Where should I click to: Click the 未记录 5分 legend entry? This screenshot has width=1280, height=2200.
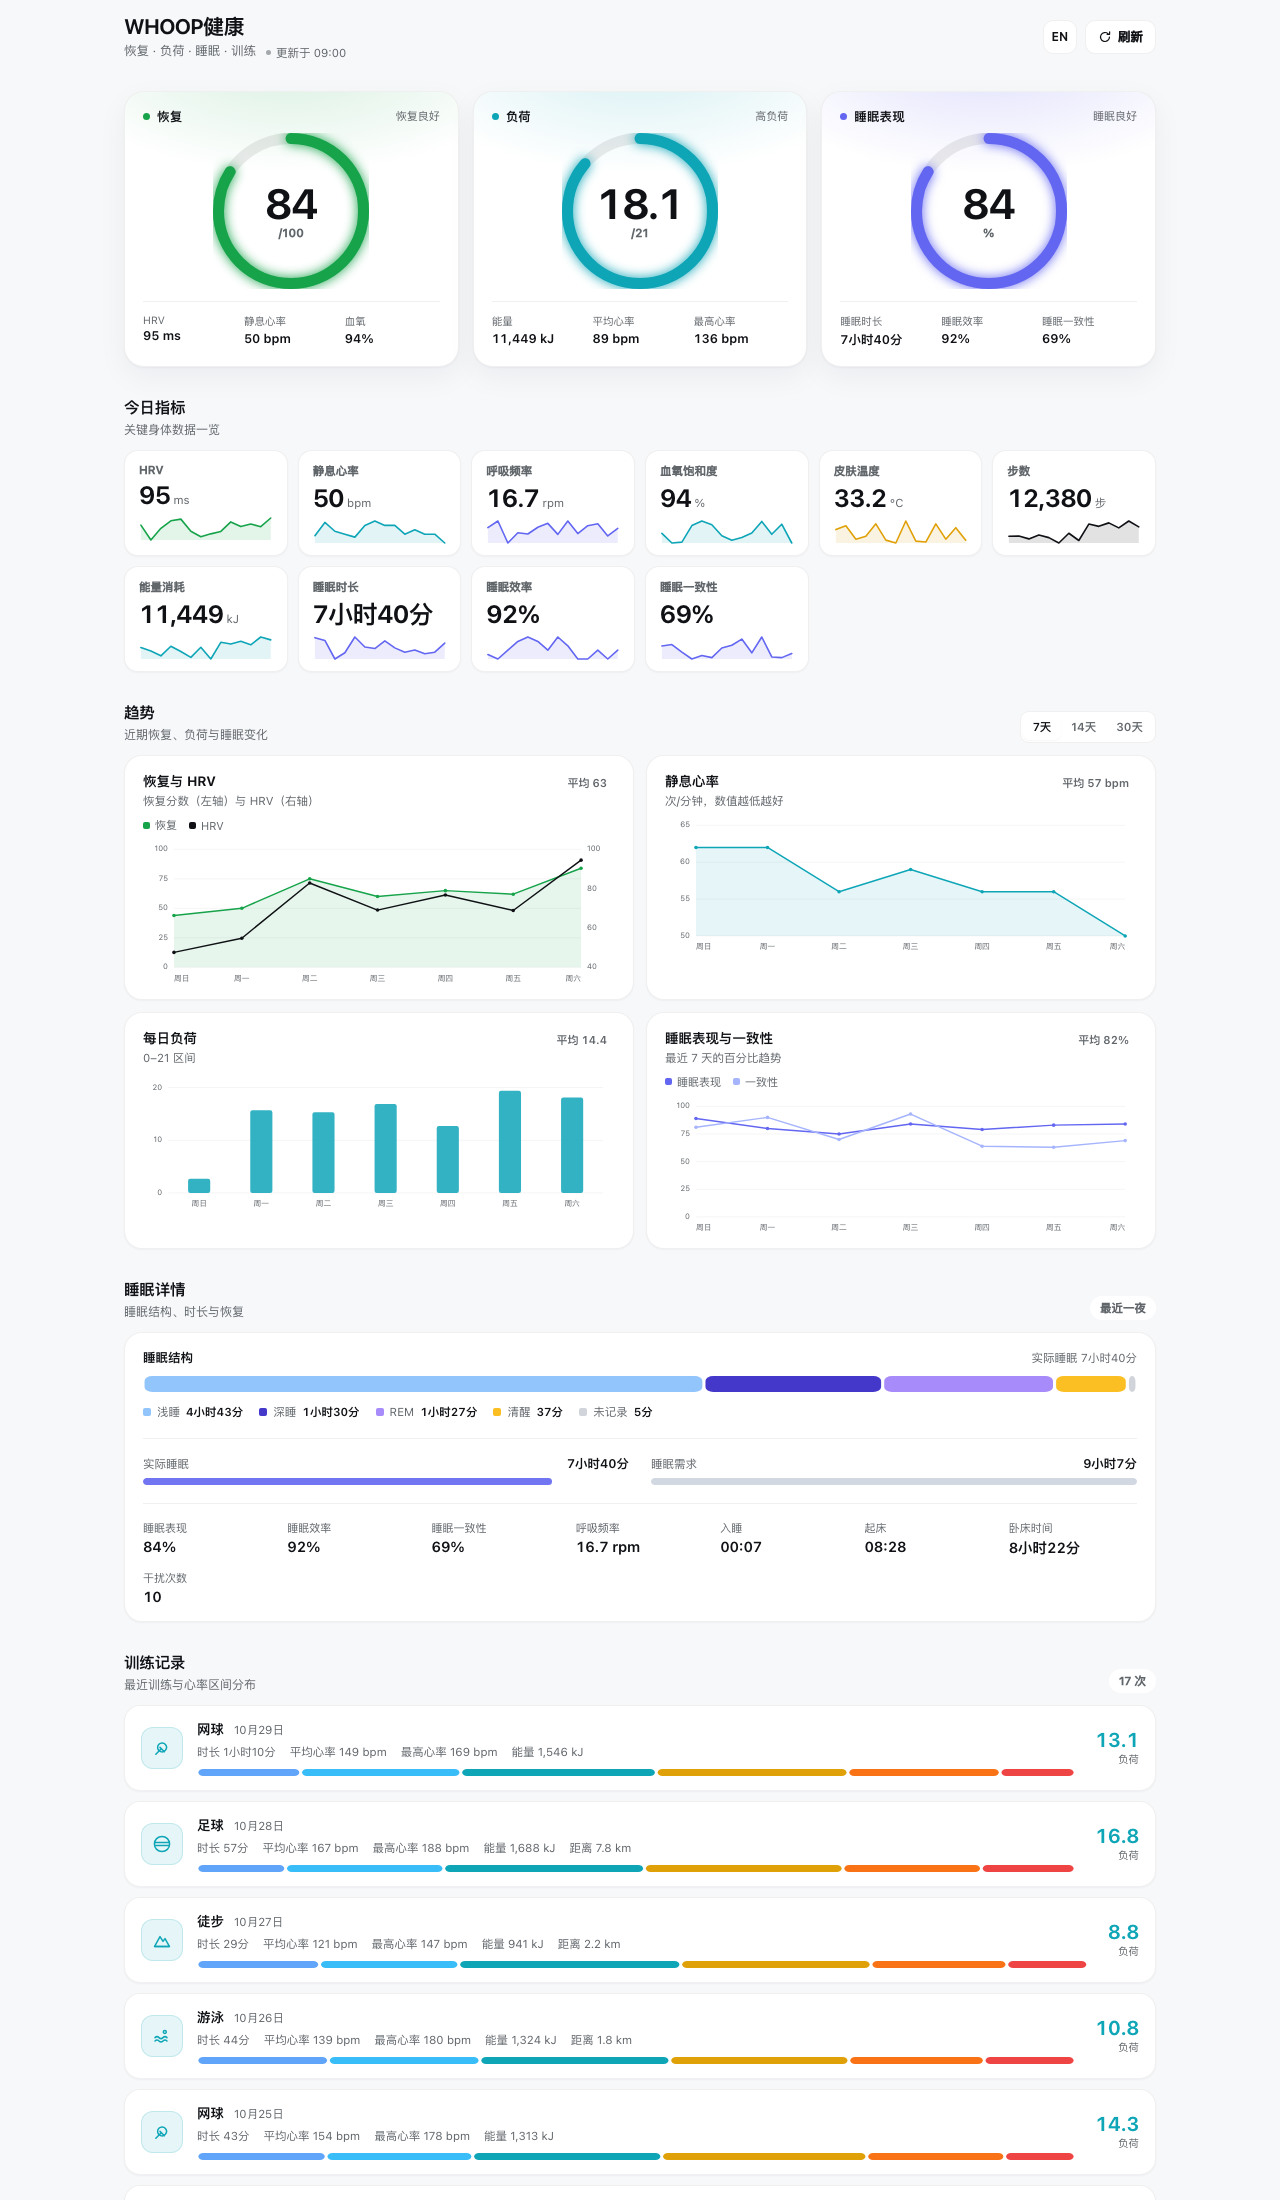point(615,1412)
